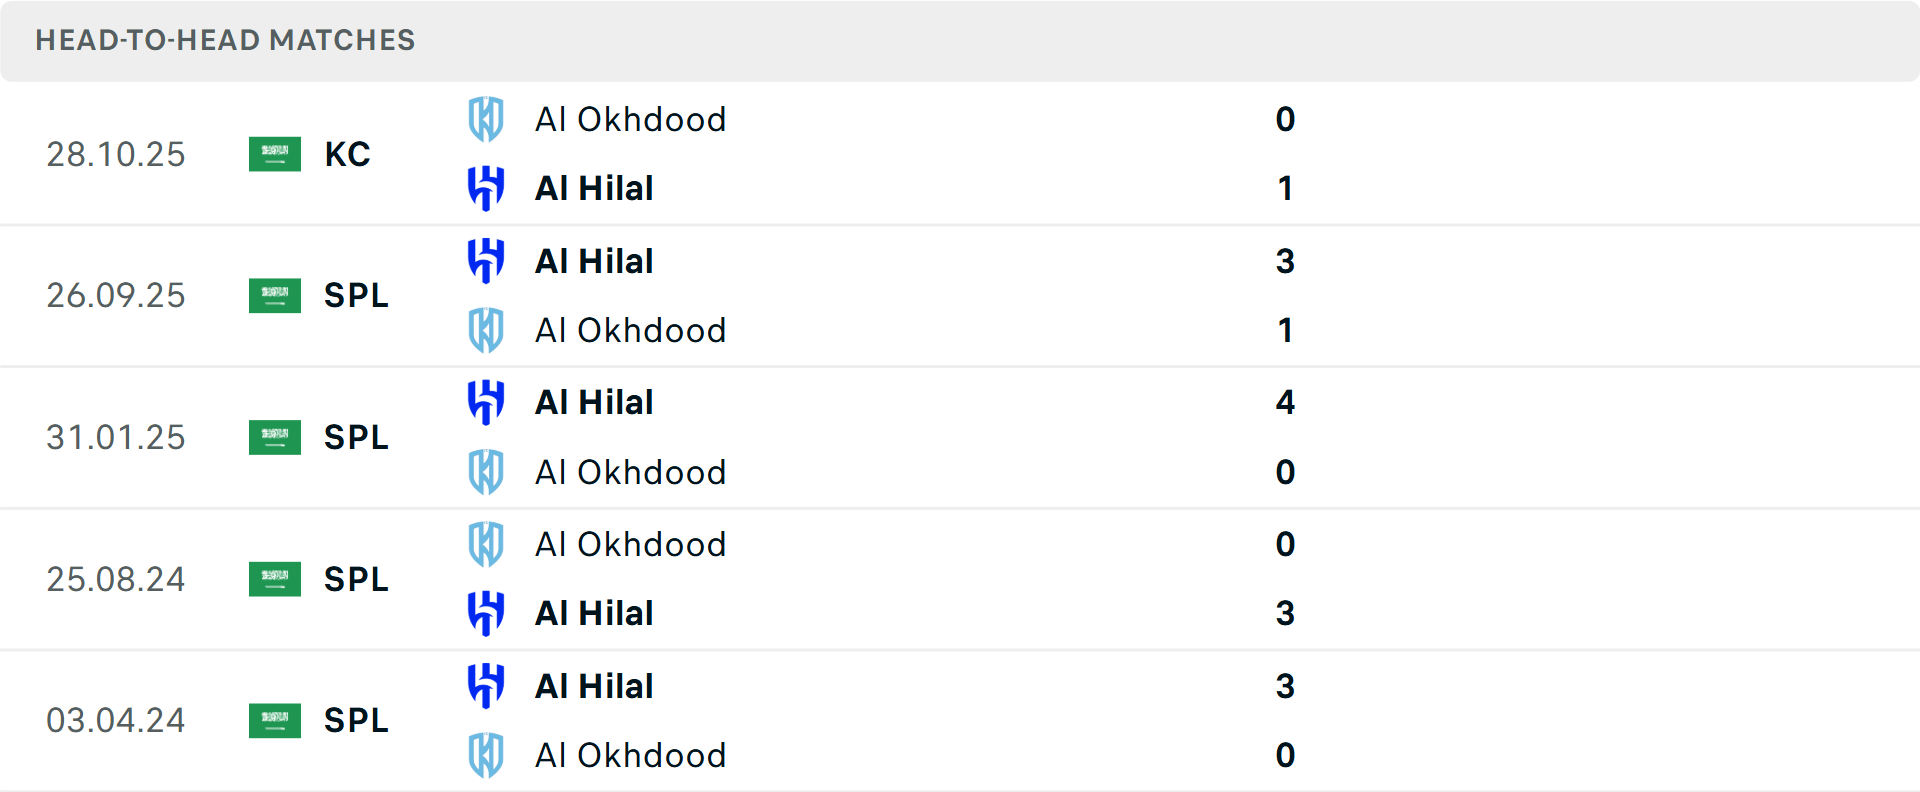Open the KC competition label

coord(347,154)
